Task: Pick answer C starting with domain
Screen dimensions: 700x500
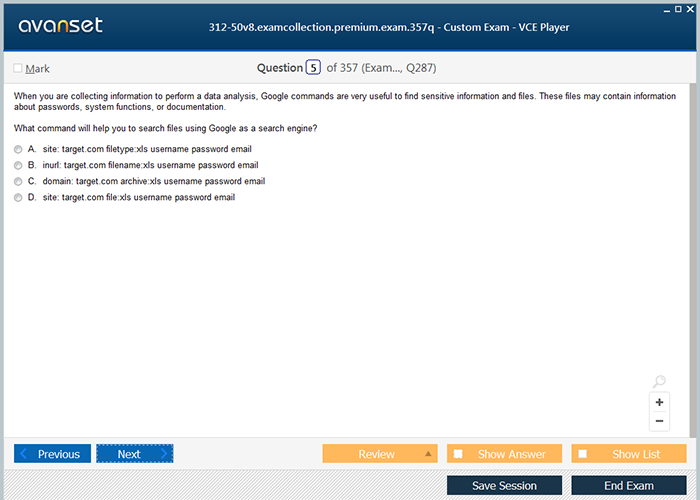Action: coord(18,182)
